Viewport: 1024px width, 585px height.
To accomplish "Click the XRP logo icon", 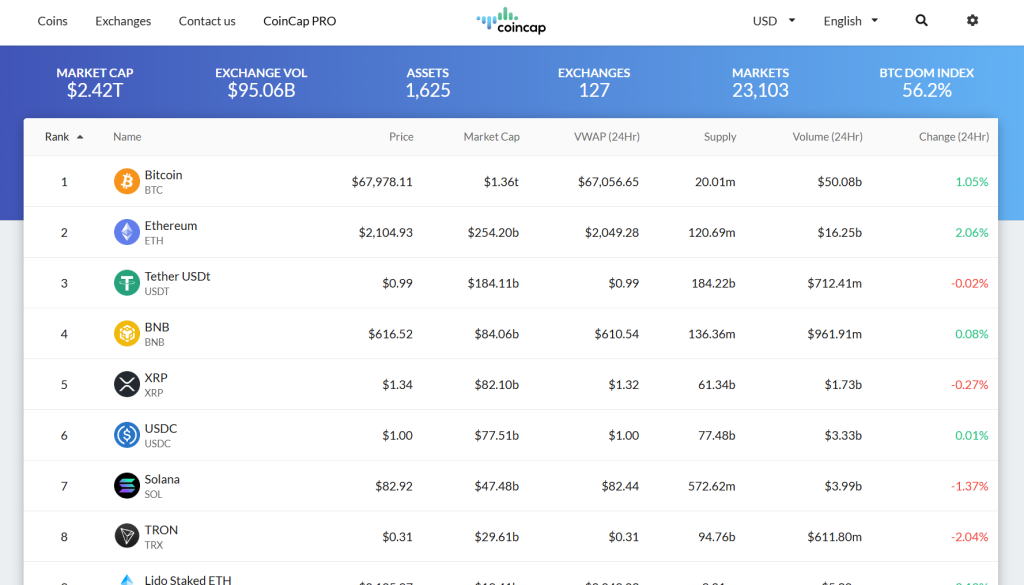I will coord(126,384).
